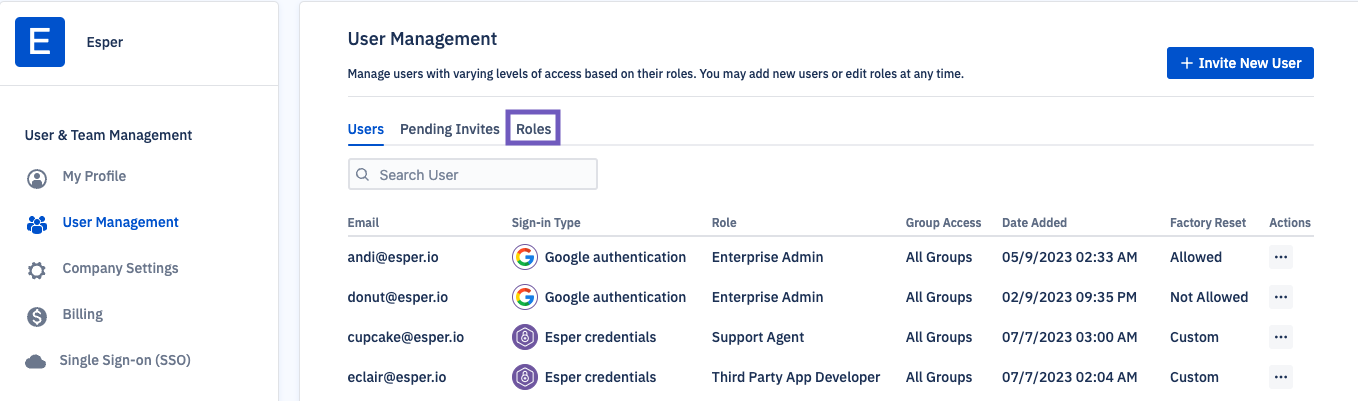Click the Third Party App Developer role
The width and height of the screenshot is (1358, 401).
[796, 377]
